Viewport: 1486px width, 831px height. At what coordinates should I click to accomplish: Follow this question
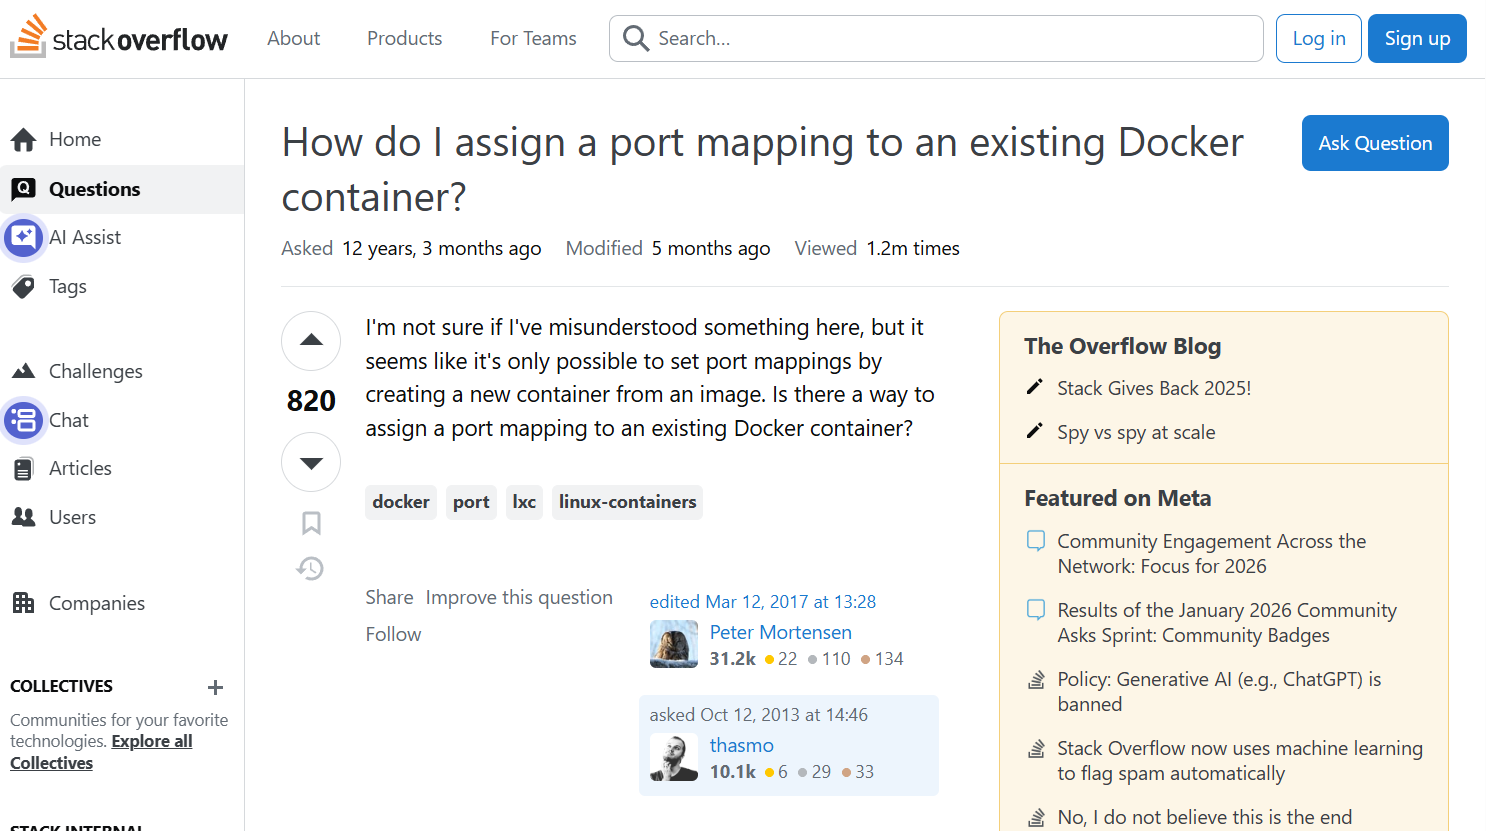point(393,635)
